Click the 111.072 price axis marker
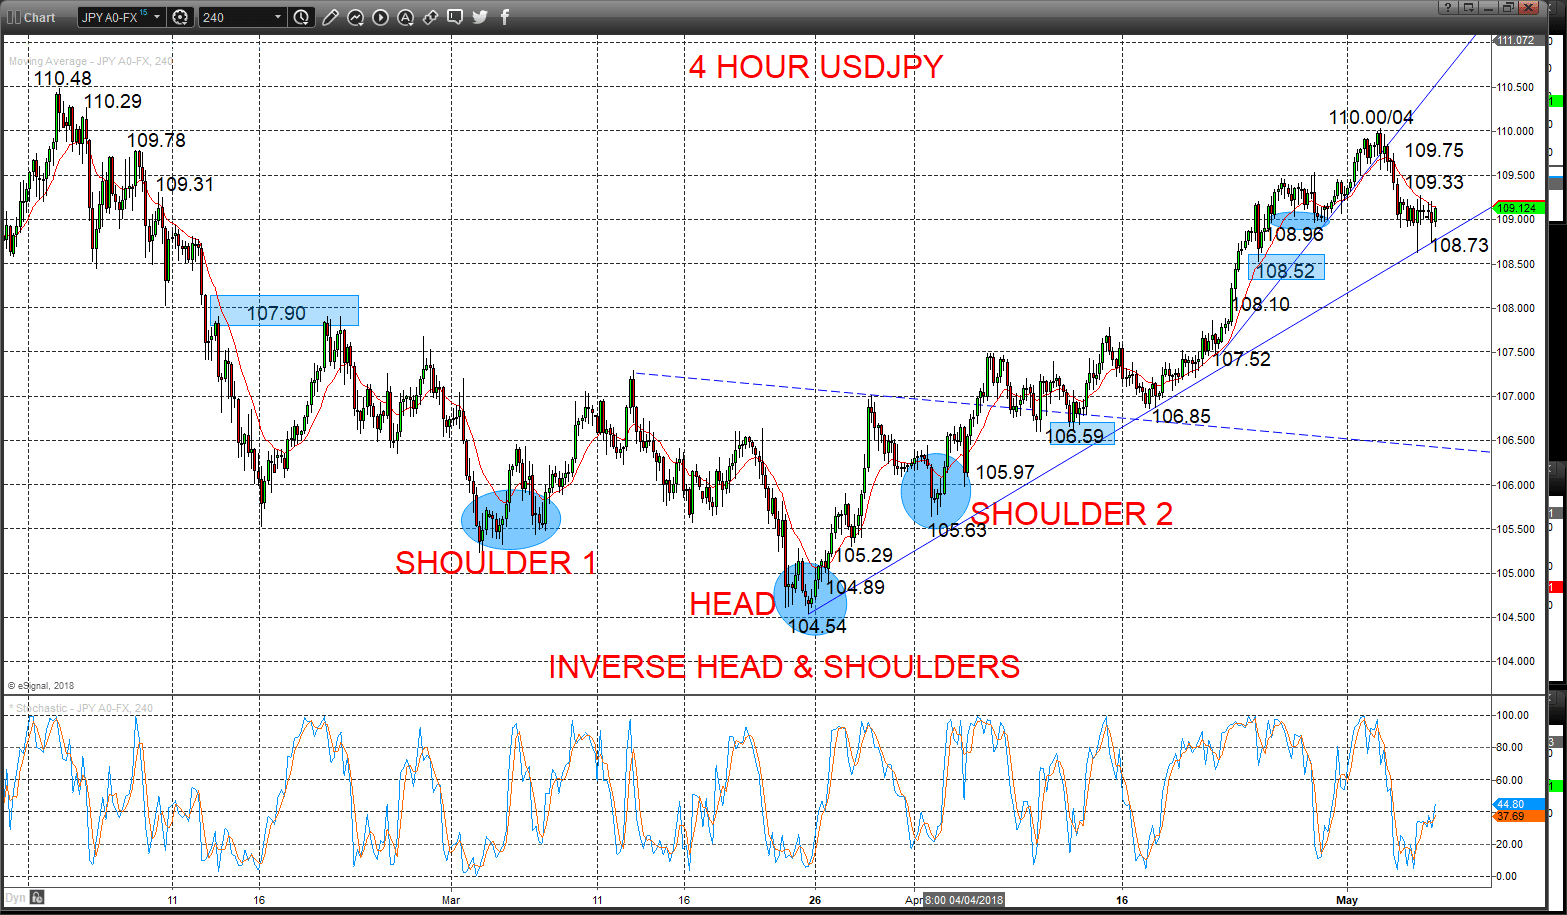The image size is (1567, 915). (1519, 40)
